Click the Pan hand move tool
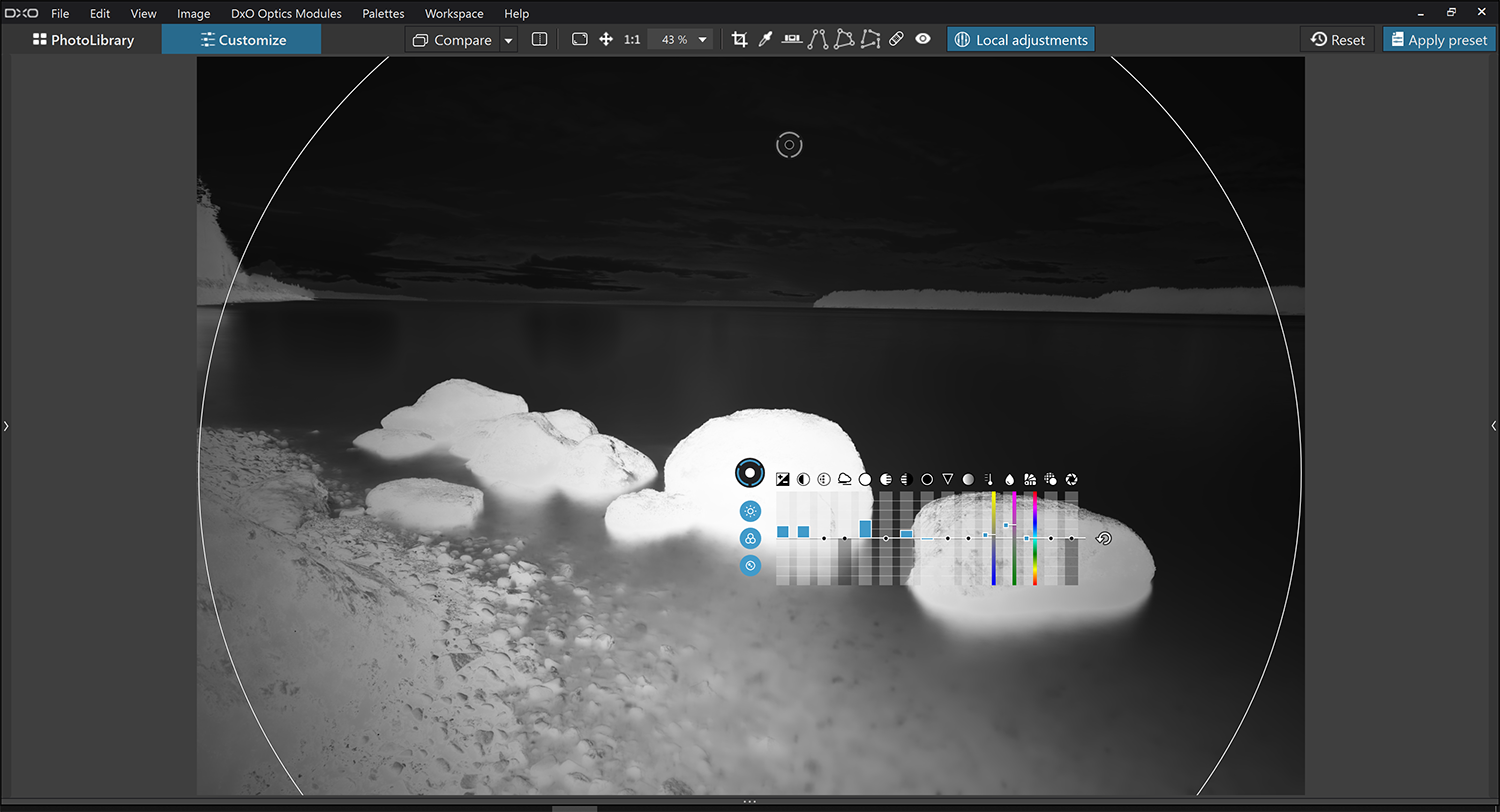 pyautogui.click(x=606, y=40)
